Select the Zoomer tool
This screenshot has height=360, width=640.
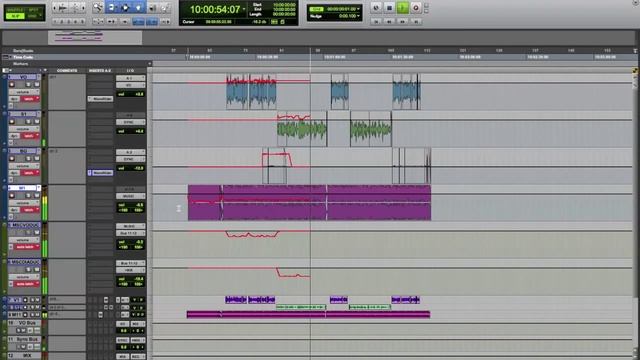coord(98,7)
